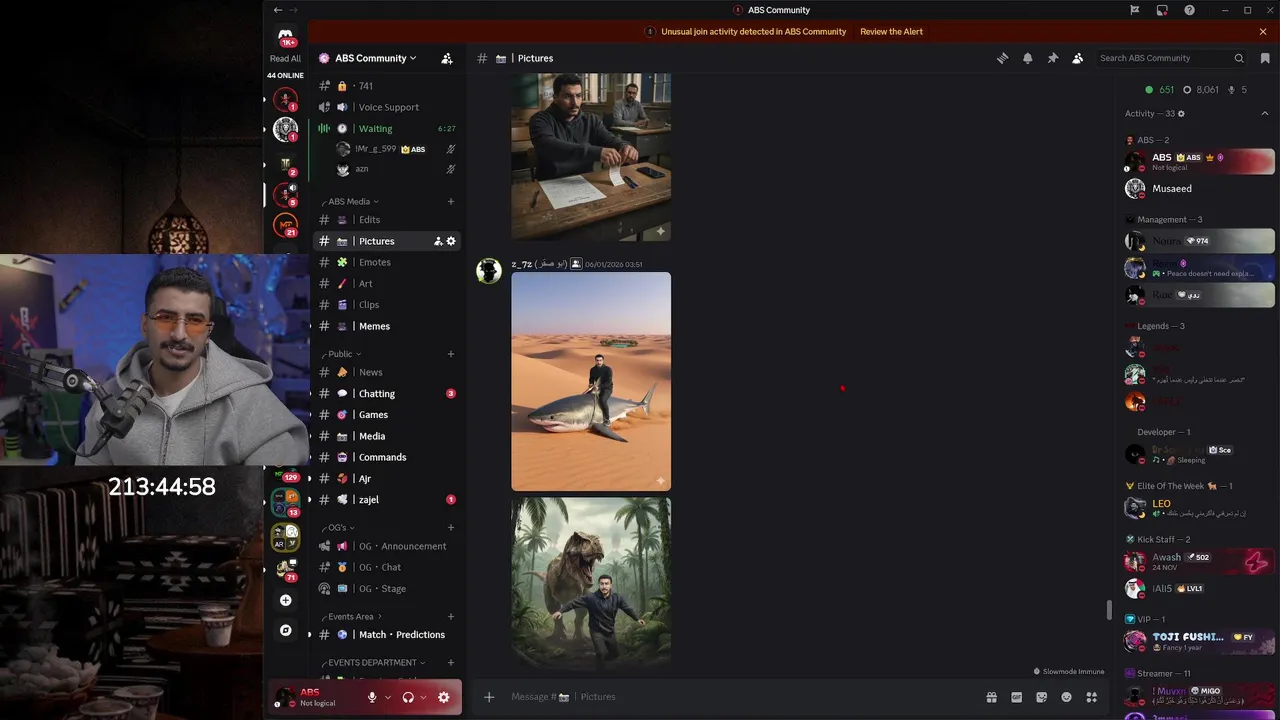Open the Help question mark icon
The height and width of the screenshot is (720, 1280).
[1189, 10]
